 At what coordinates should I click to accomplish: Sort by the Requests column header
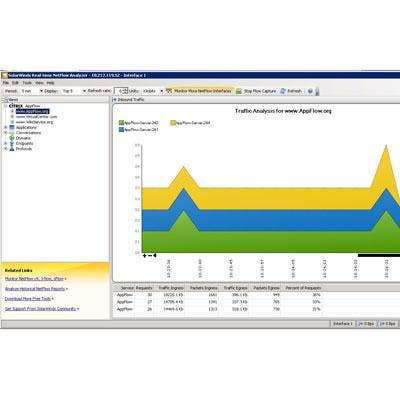(144, 288)
